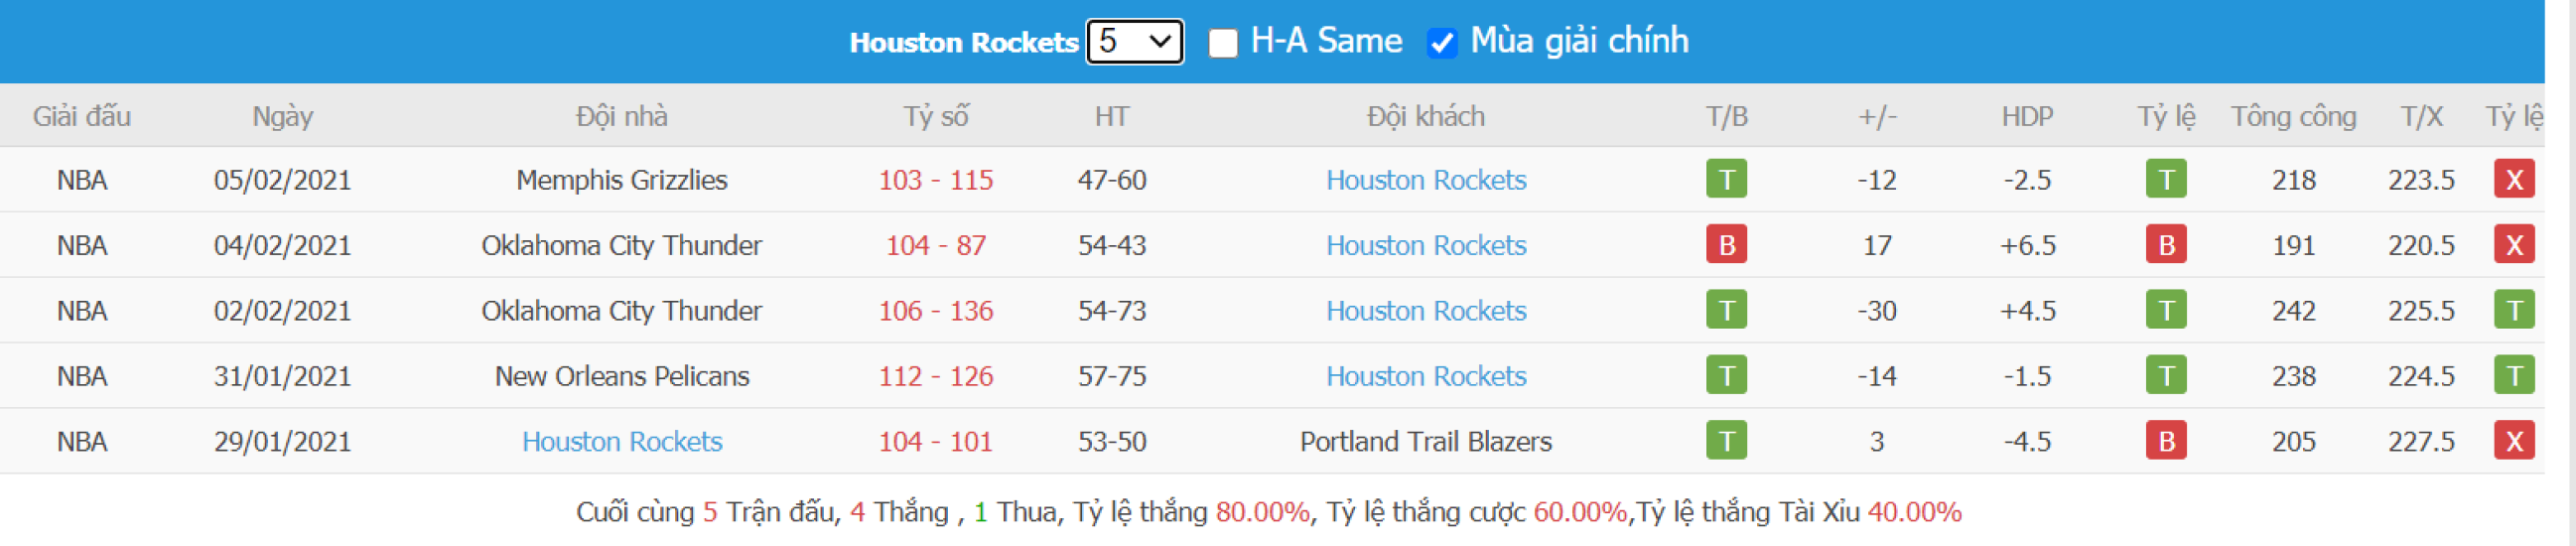Click green T result badge for 05/02/2021 match
Screen dimensions: 2576x546
[1726, 179]
